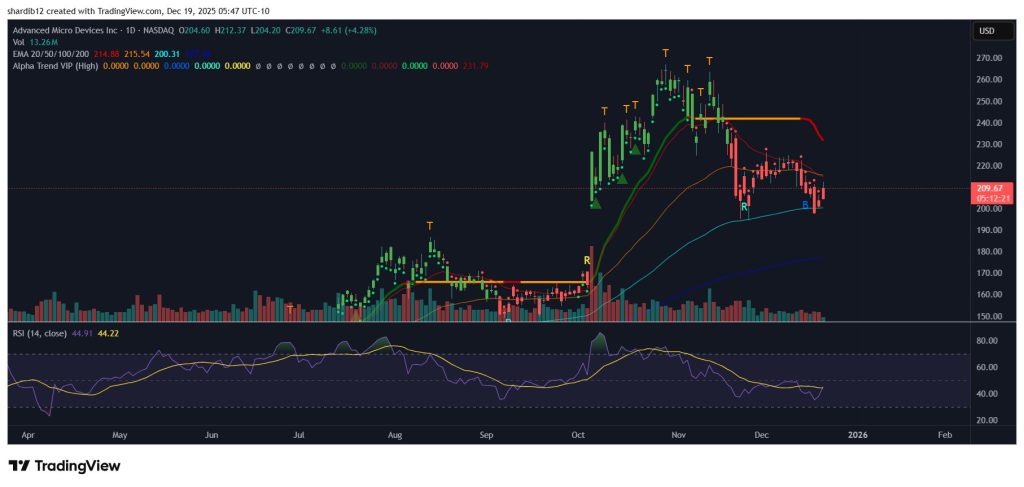Click the yellow R marker in October
Viewport: 1024px width, 487px height.
point(587,260)
